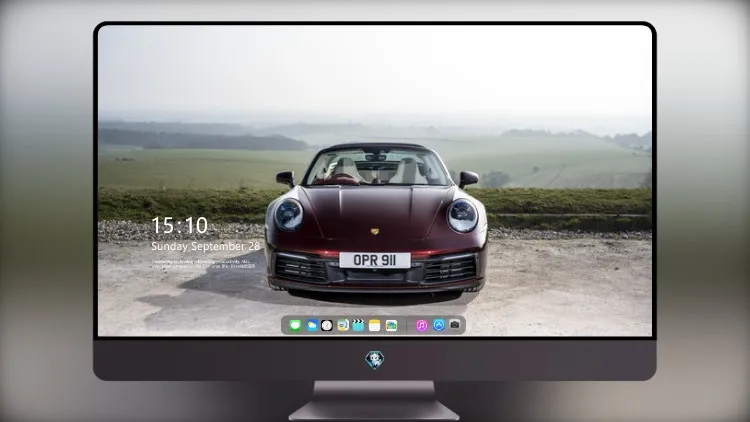Open the Clock app in dock
Screen dimensions: 750x422
pos(327,325)
